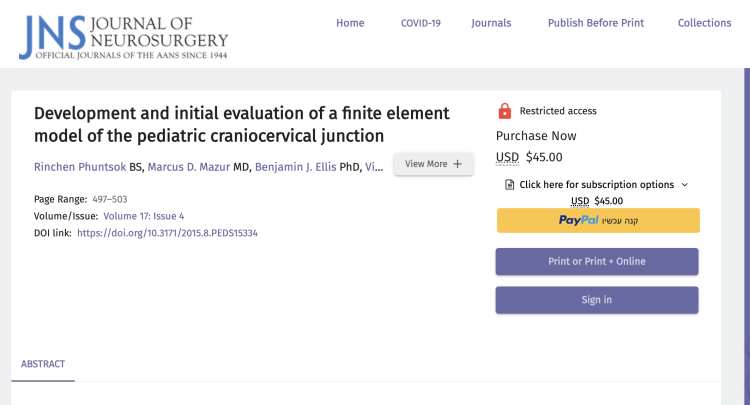The image size is (750, 405).
Task: Pay with the yellow PayPal button
Action: coord(597,220)
